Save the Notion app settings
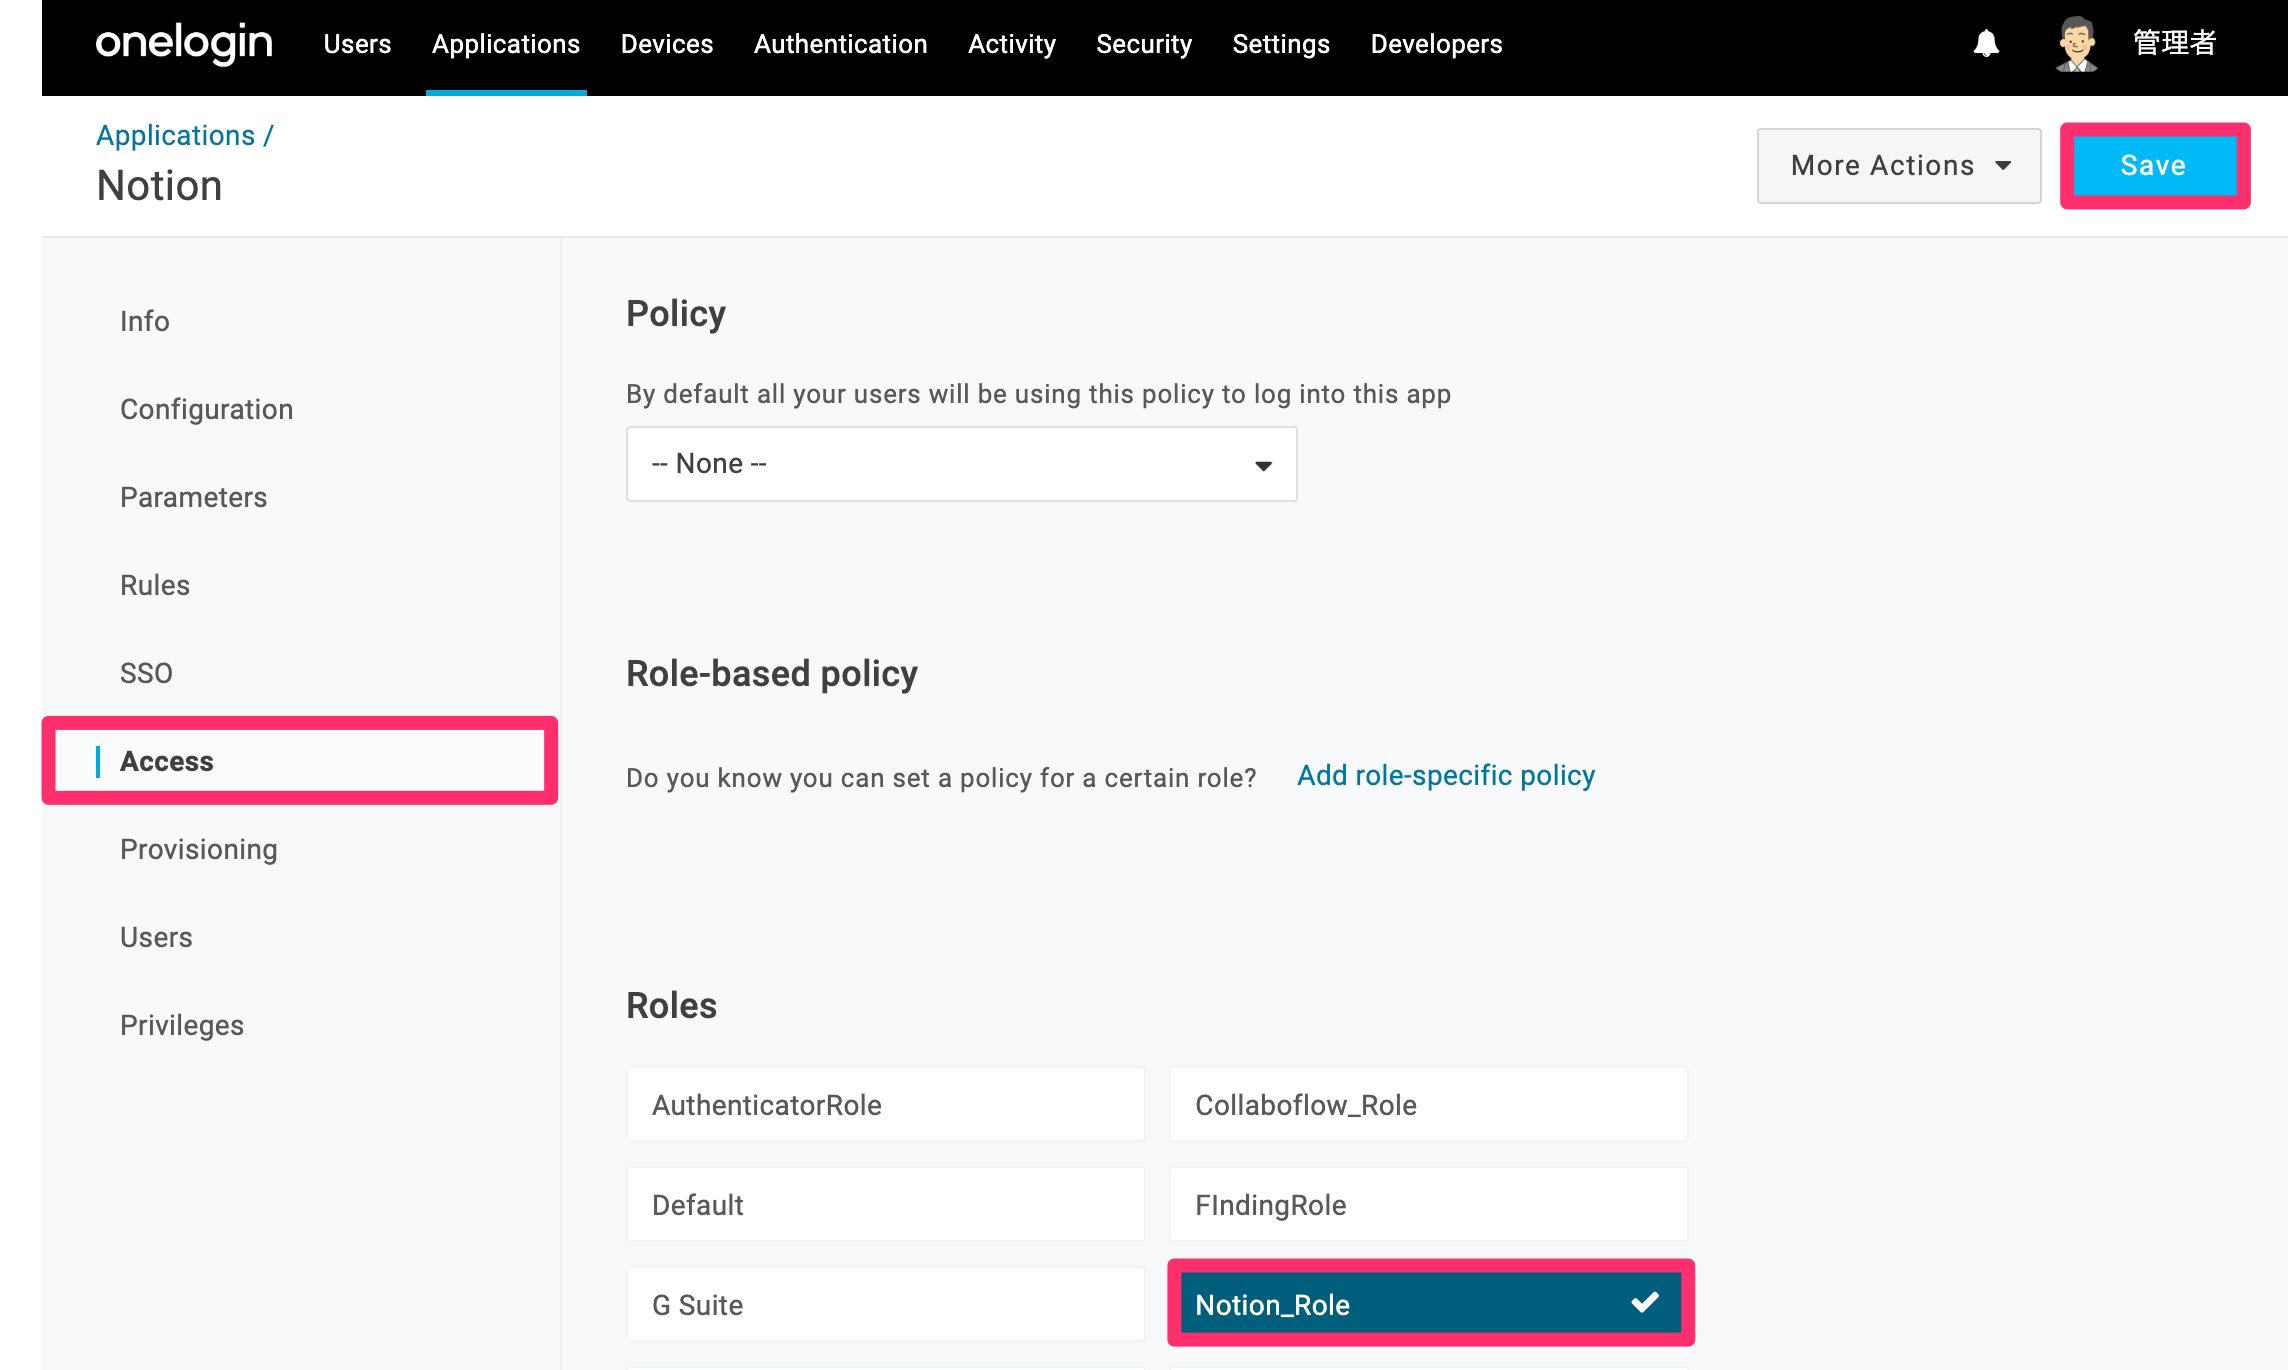 click(2154, 166)
